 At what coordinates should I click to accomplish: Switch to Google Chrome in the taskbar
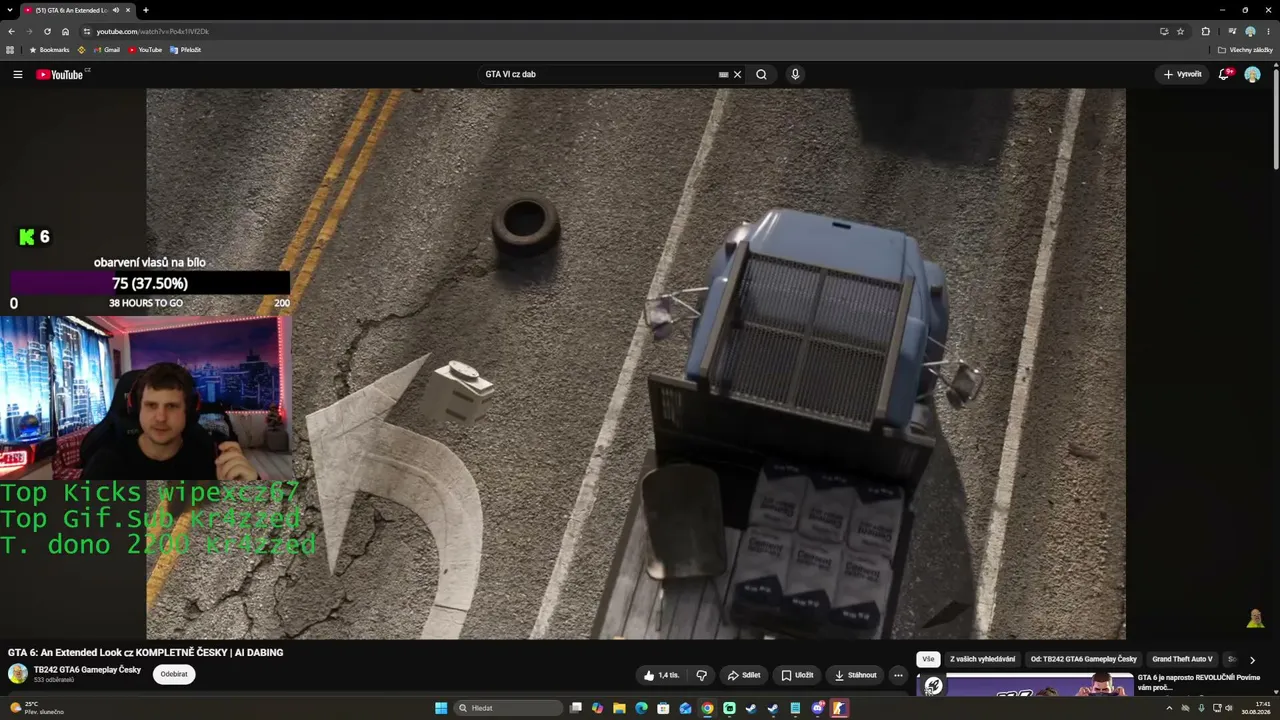[707, 708]
